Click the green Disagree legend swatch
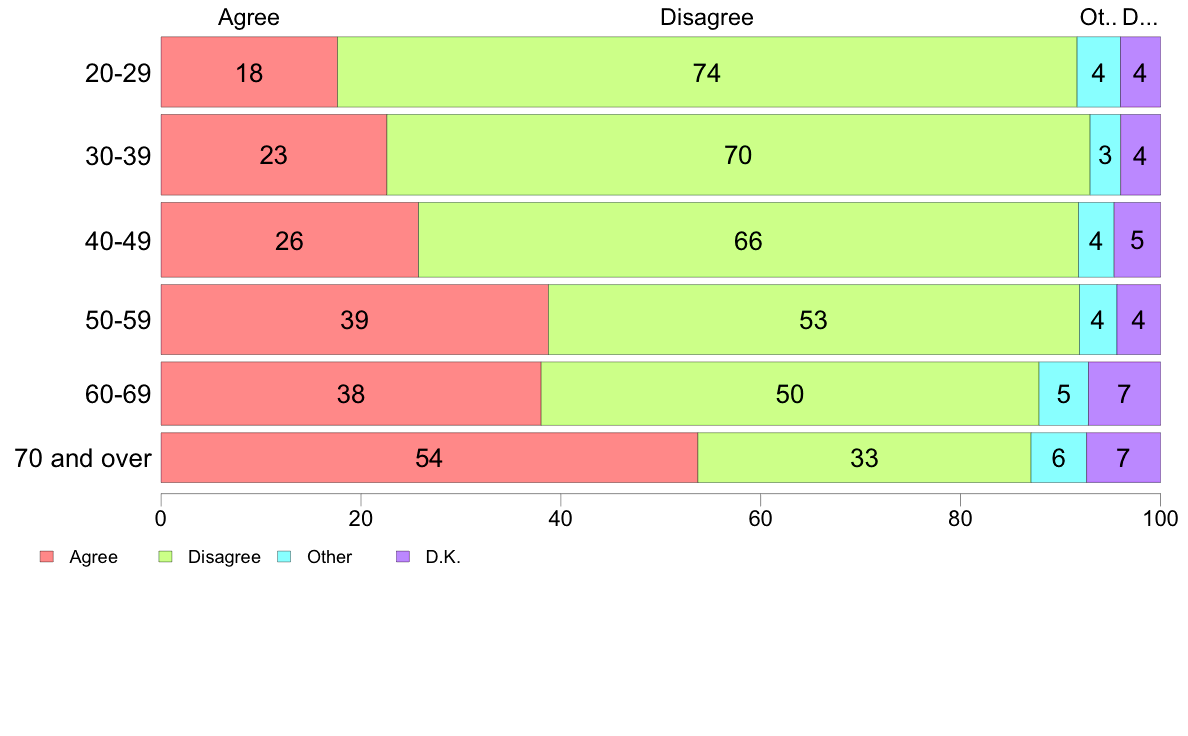The height and width of the screenshot is (736, 1188). coord(166,557)
